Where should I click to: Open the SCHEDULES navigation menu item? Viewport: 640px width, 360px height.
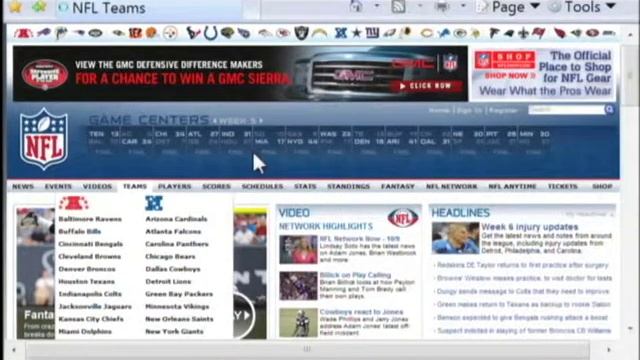pyautogui.click(x=262, y=187)
